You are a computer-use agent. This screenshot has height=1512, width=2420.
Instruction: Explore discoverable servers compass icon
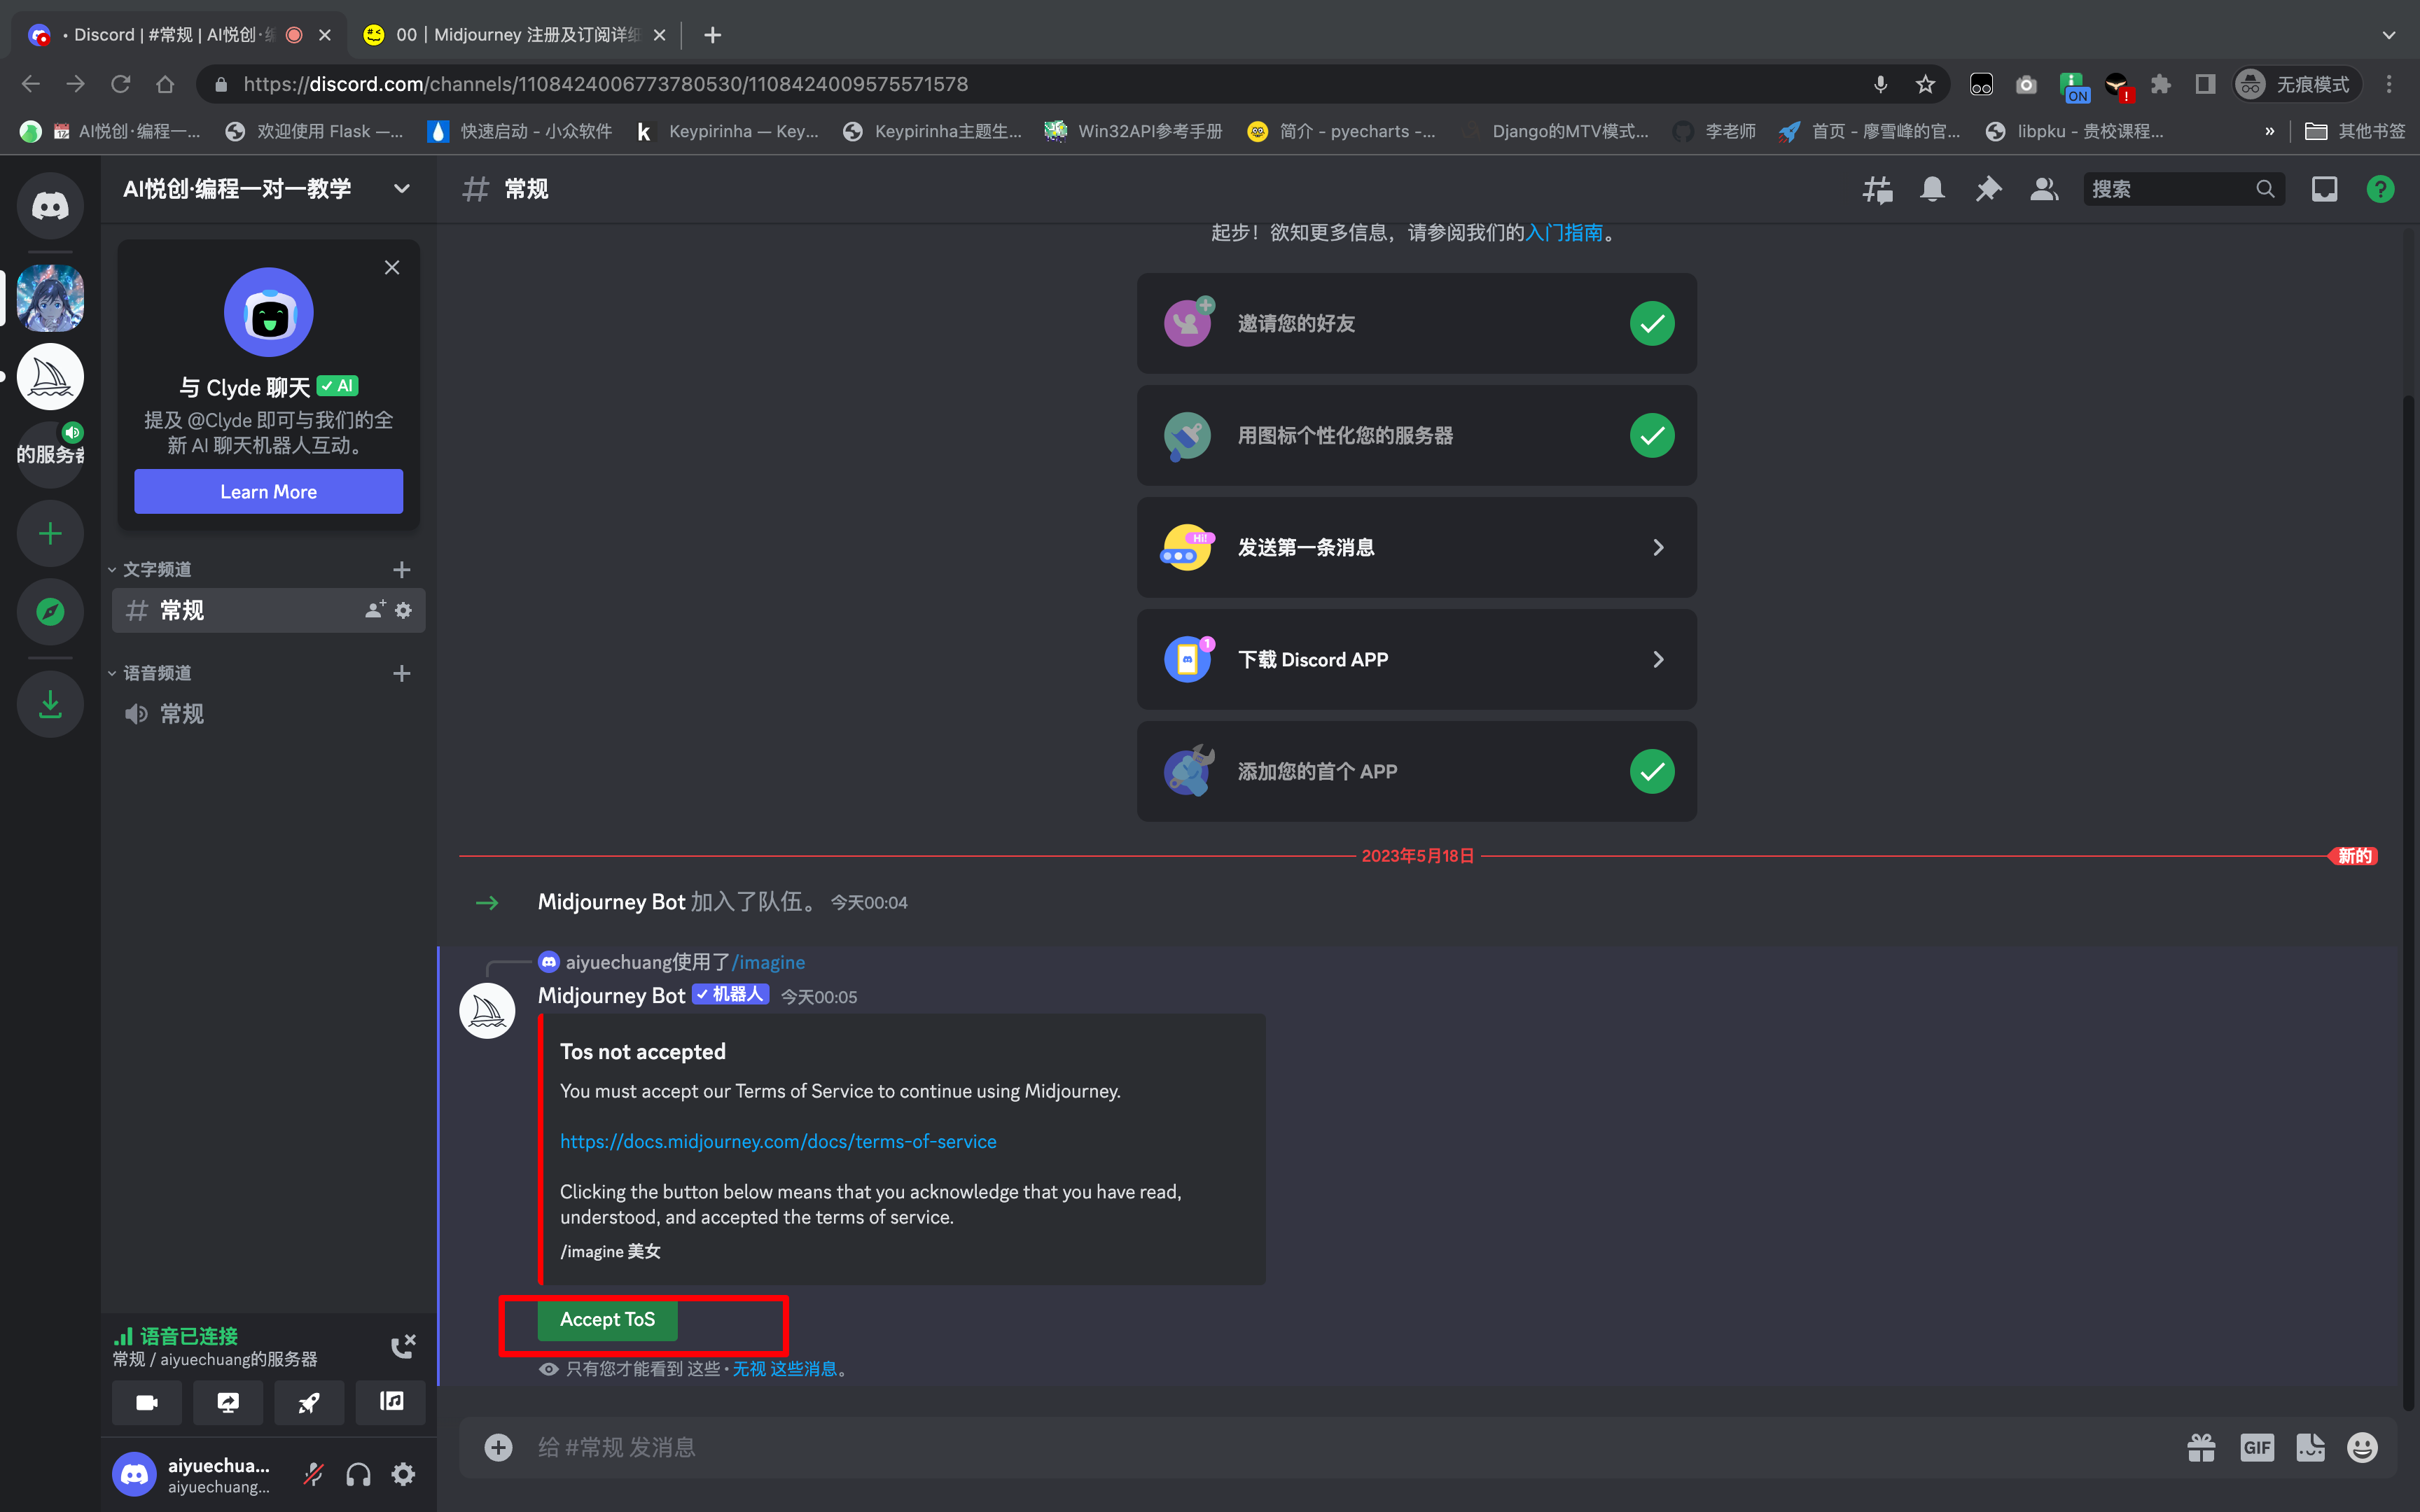click(50, 611)
